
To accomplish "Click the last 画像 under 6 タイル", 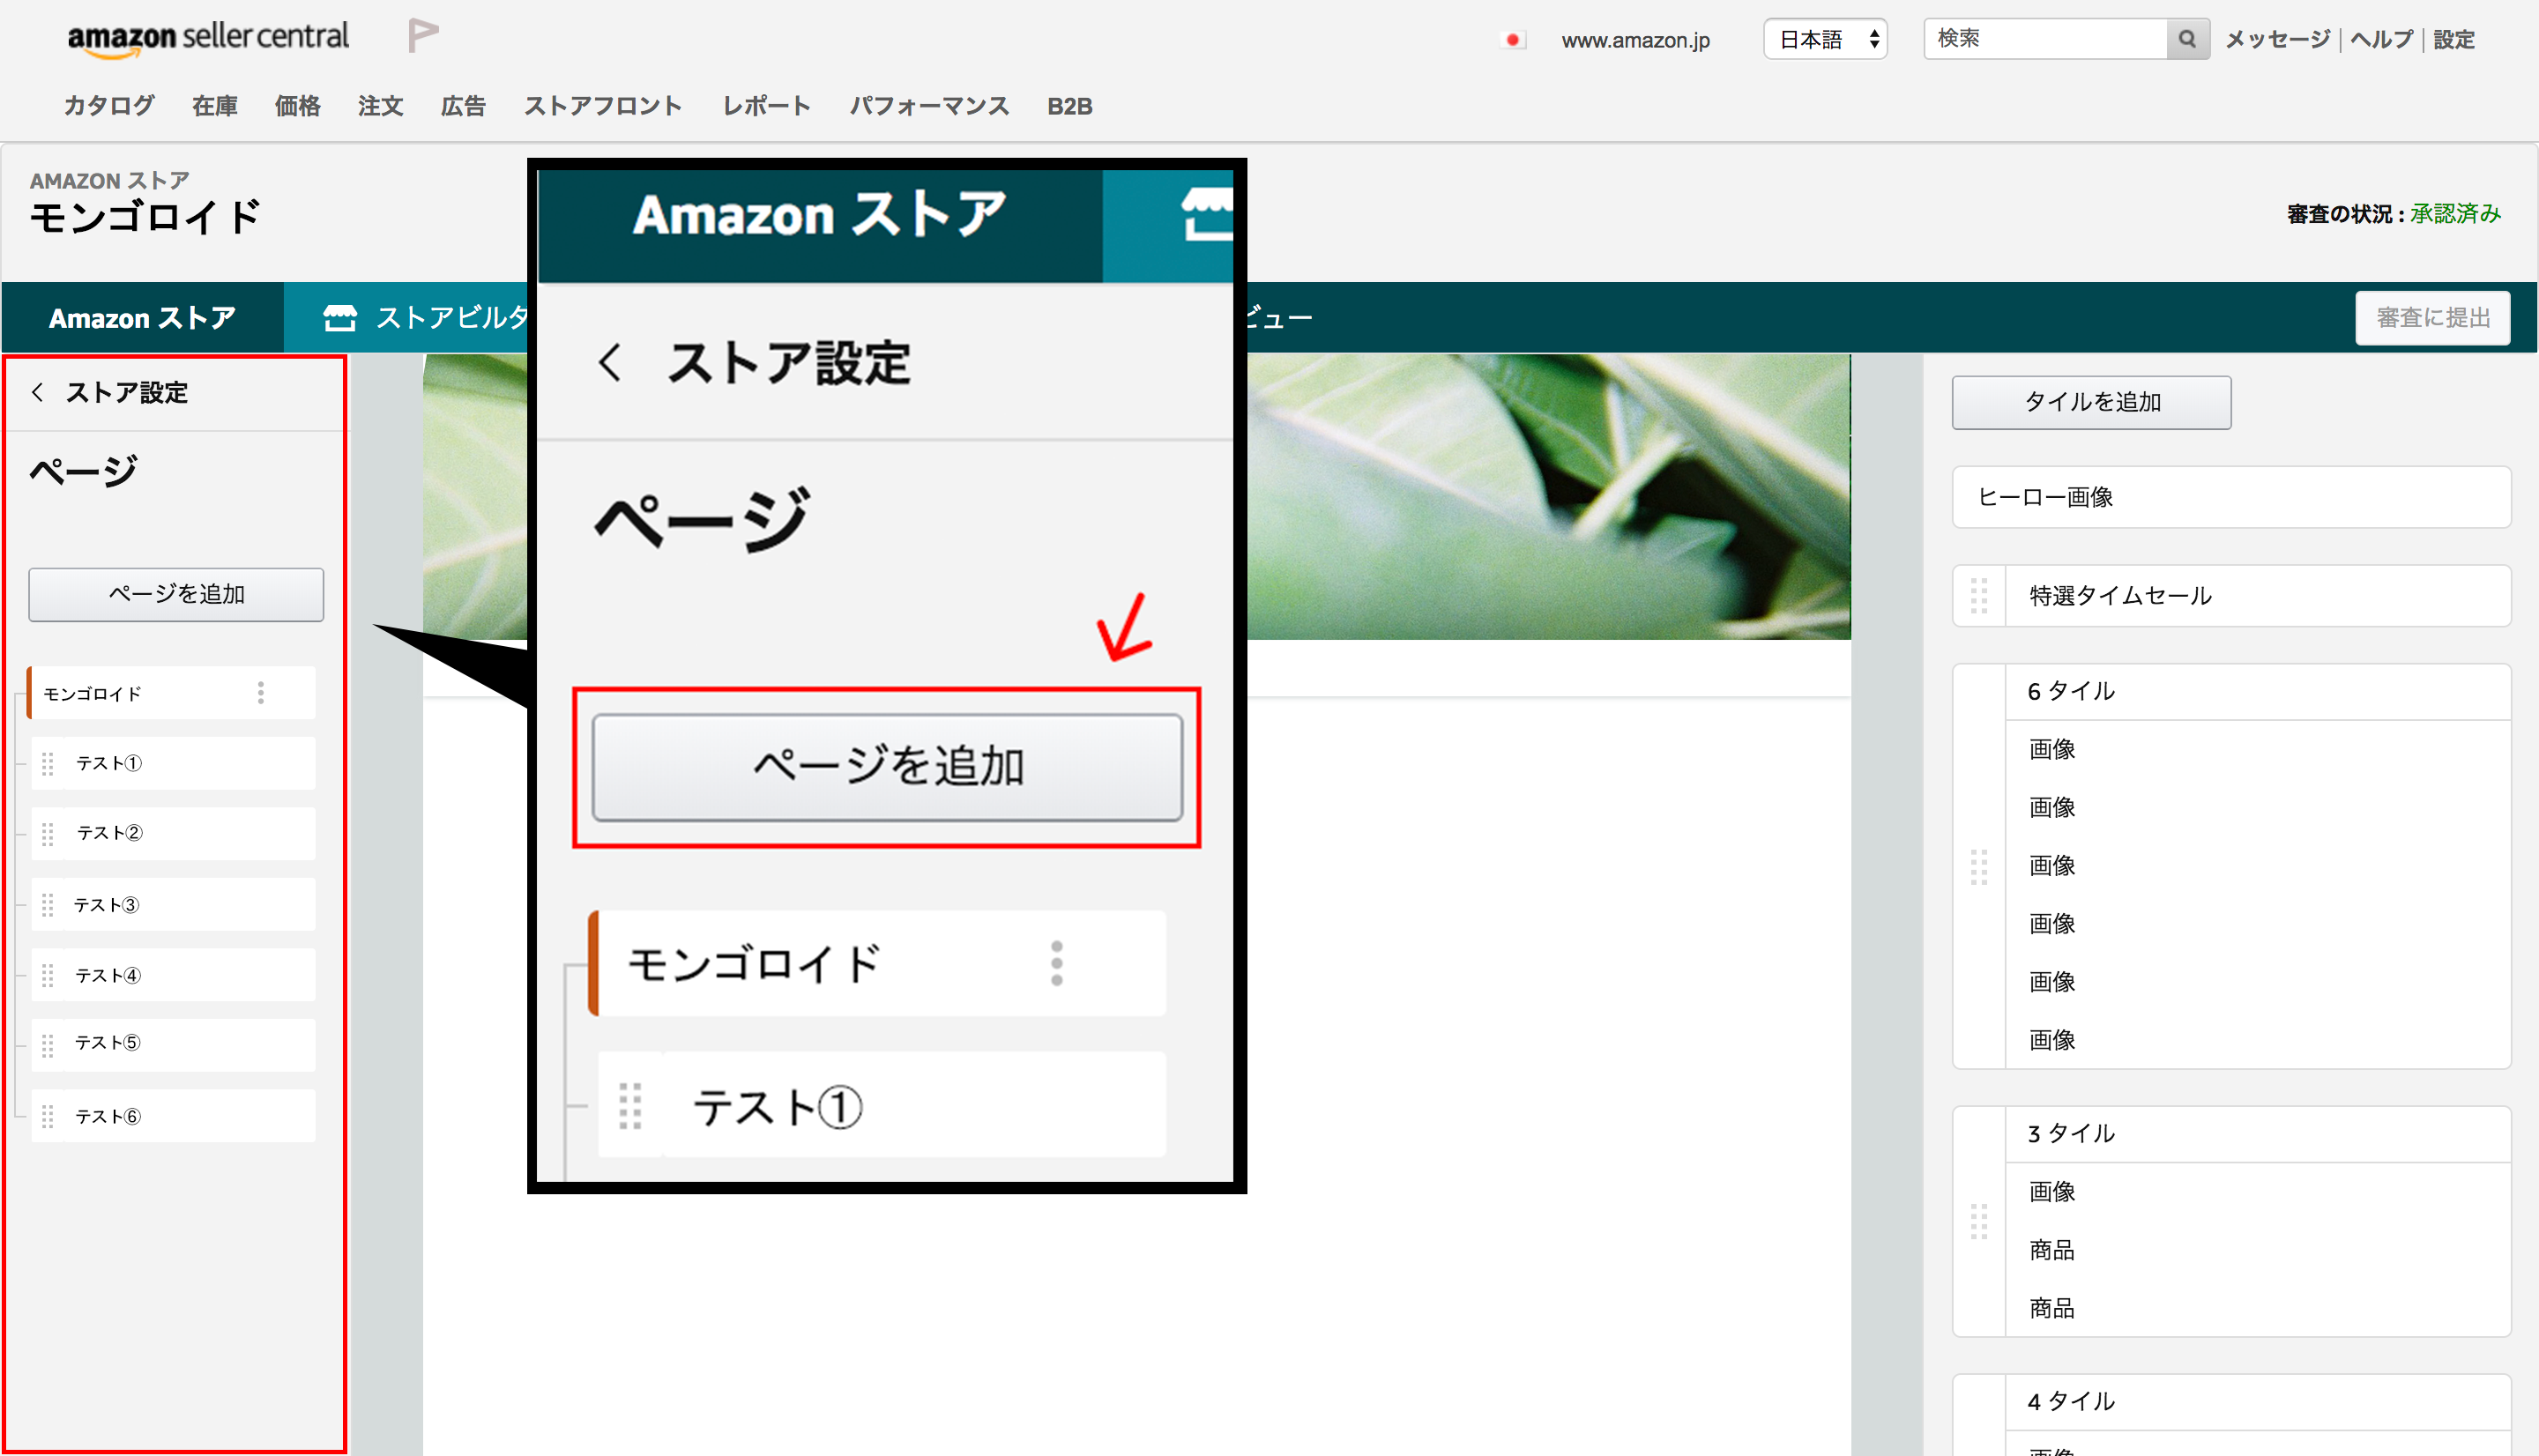I will coord(2052,1041).
